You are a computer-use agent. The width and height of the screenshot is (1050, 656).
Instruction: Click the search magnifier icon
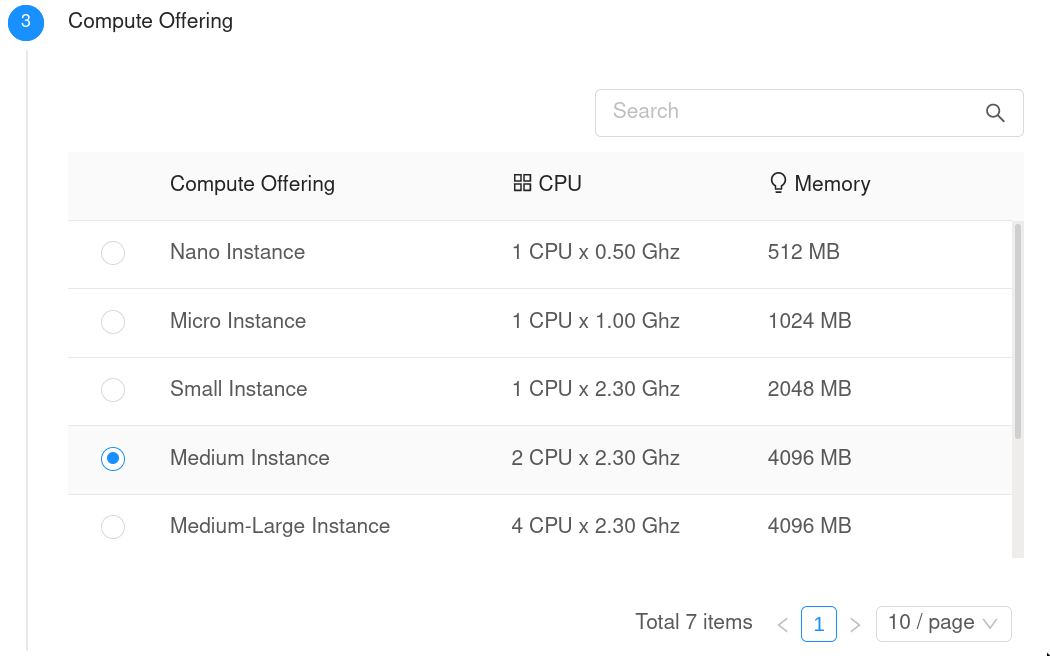coord(994,113)
